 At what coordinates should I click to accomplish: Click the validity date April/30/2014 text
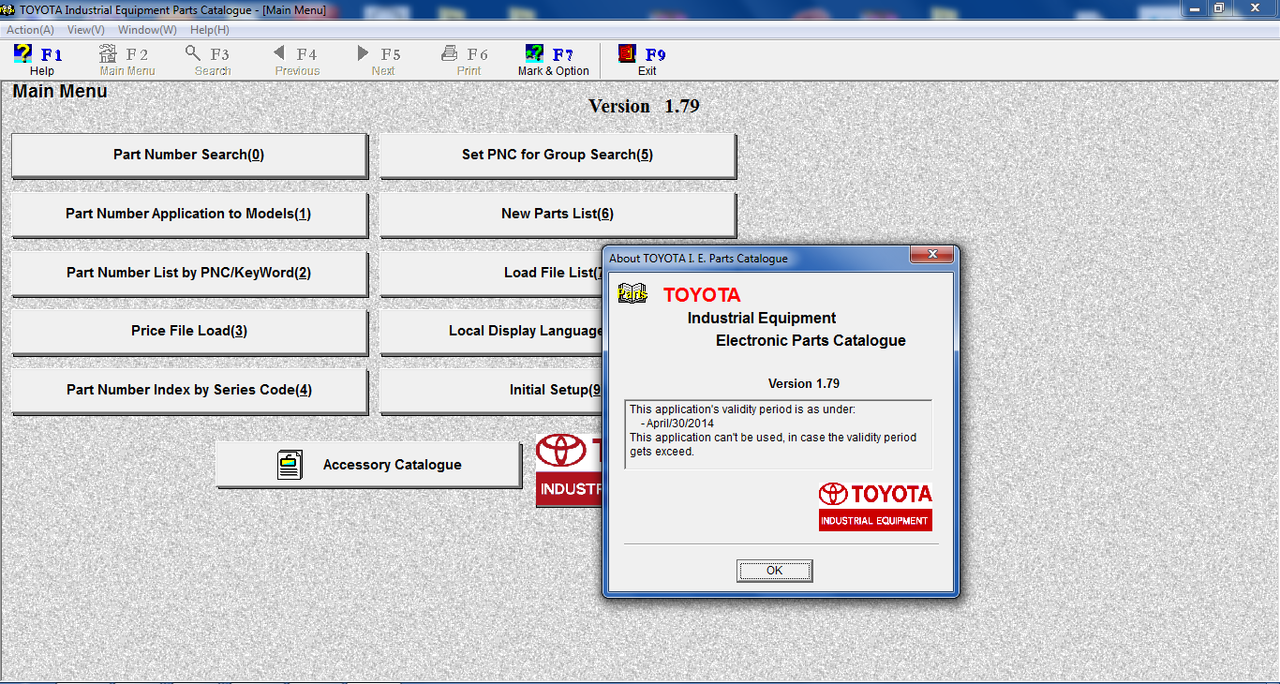click(680, 423)
